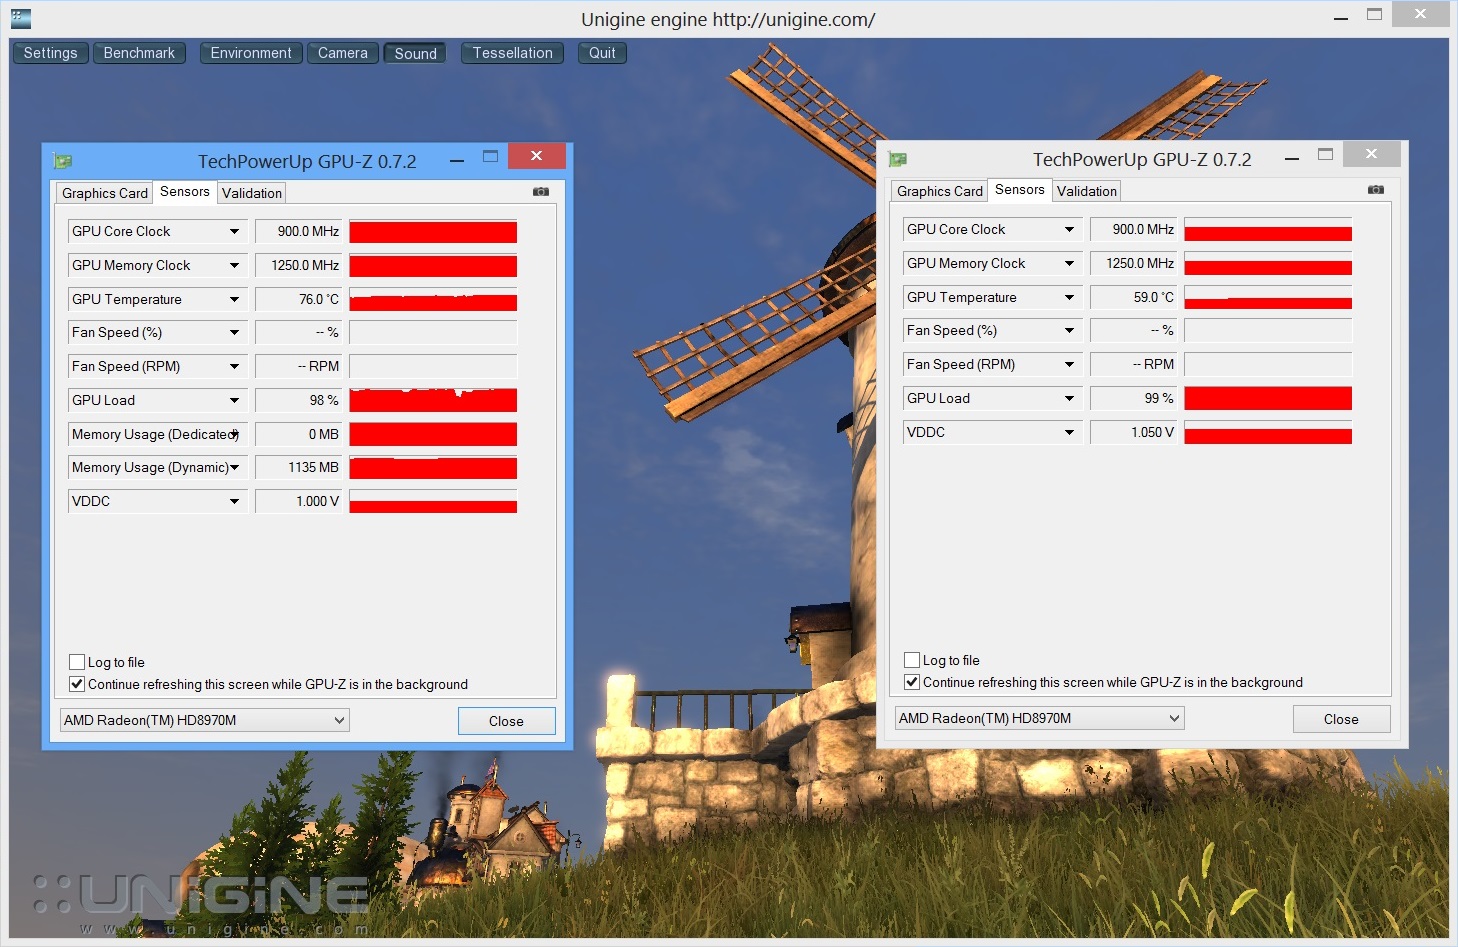
Task: Click the 59.0 °C temperature value in right window
Action: pyautogui.click(x=1133, y=297)
